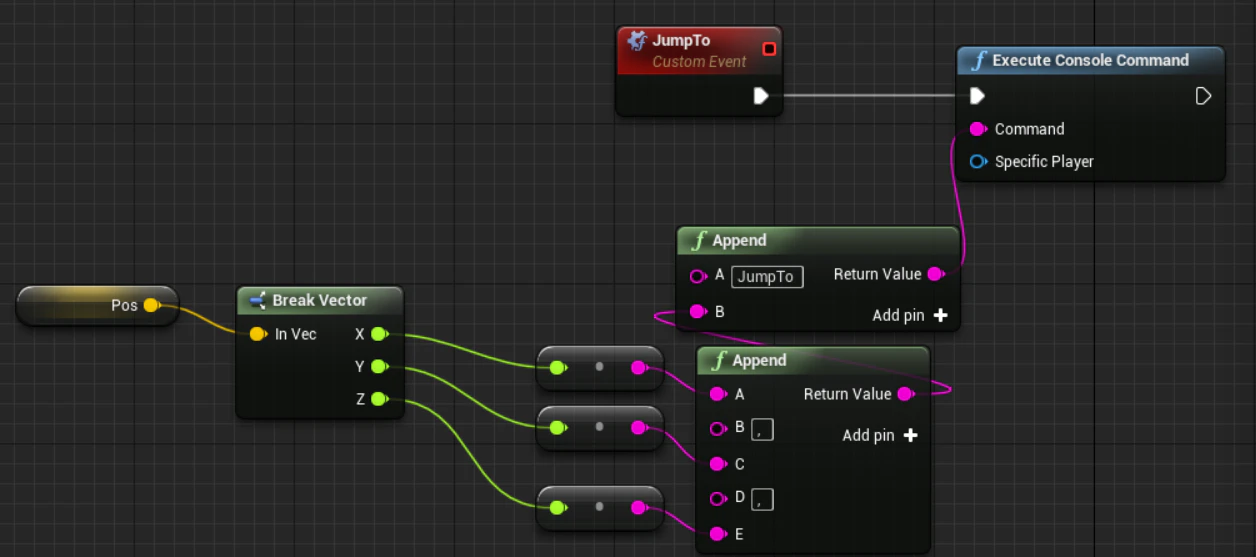The image size is (1256, 557).
Task: Click upper Append node's B input pin
Action: point(698,312)
